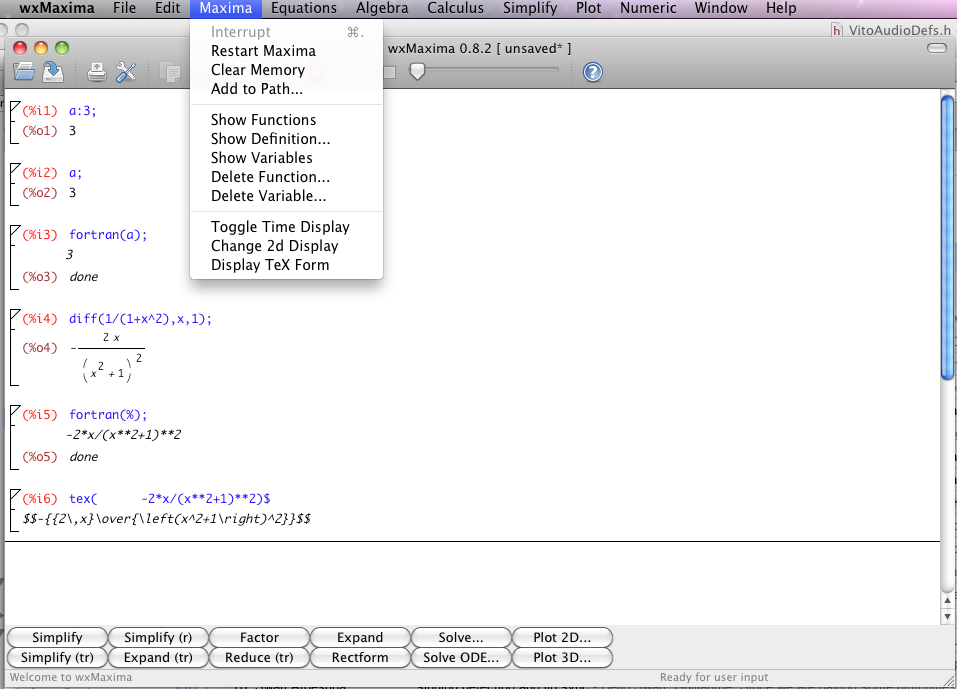Click the toolbar toggle pill at window top right

click(x=936, y=48)
